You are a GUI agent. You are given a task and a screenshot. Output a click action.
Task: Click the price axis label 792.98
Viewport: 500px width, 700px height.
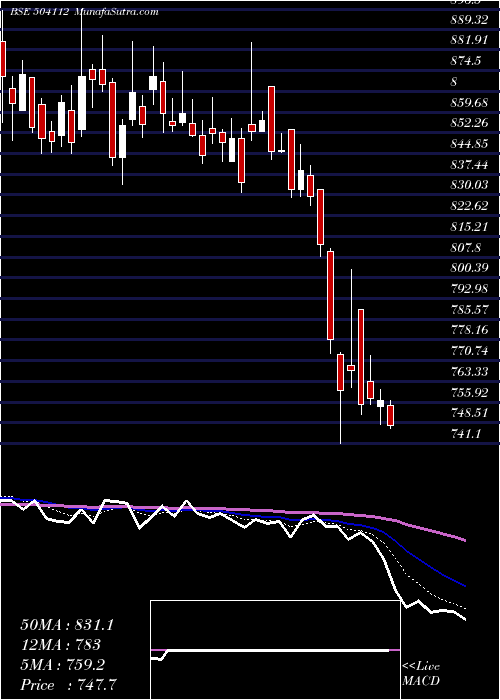[x=469, y=289]
